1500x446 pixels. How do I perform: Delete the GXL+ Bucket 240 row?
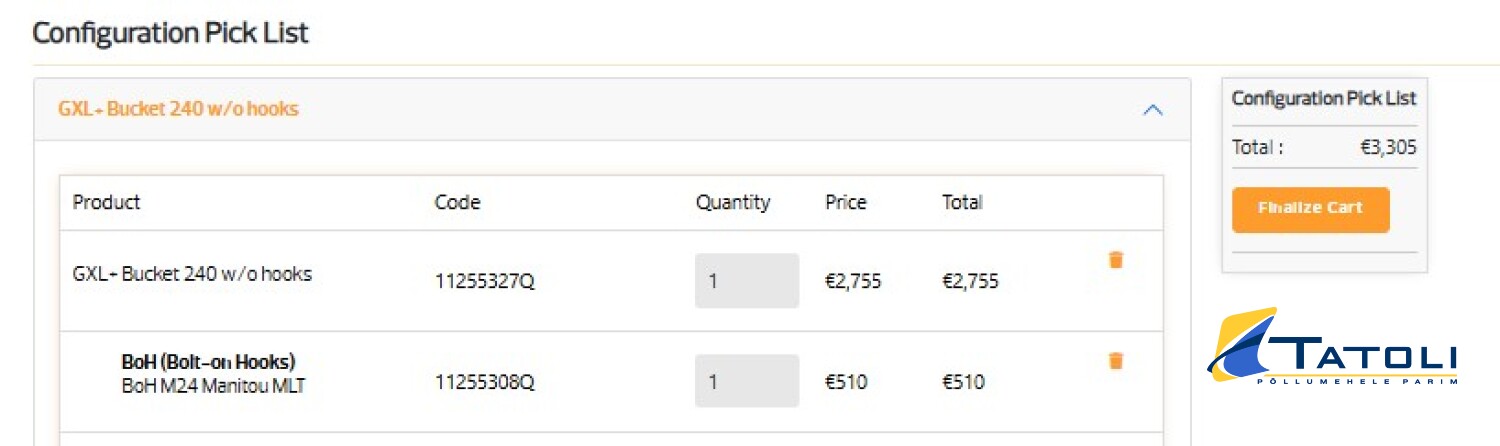pos(1116,260)
